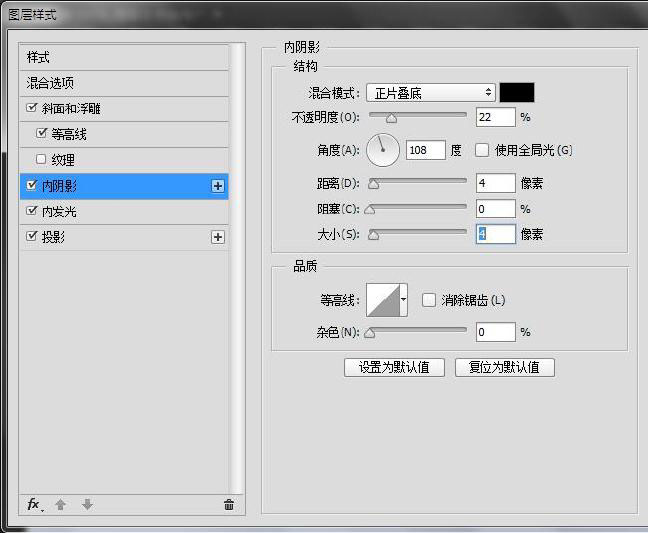Click the contour curve thumbnail
The image size is (648, 533).
click(x=383, y=300)
